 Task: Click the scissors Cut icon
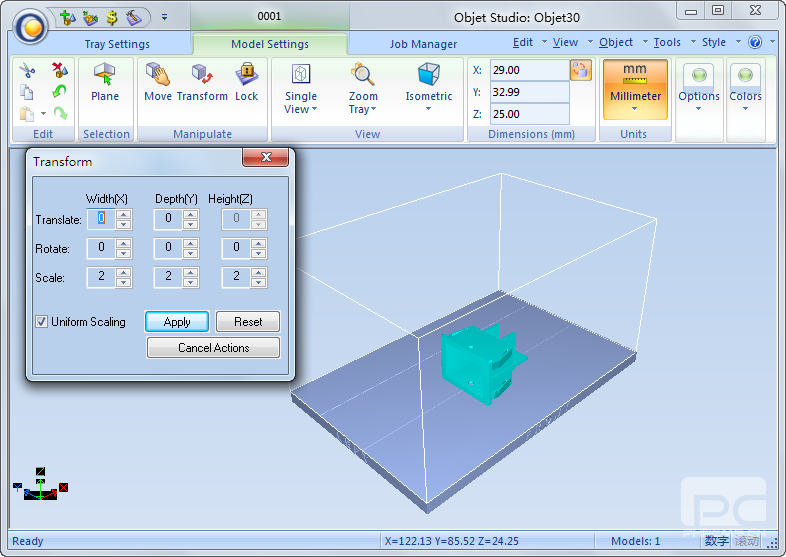[27, 70]
